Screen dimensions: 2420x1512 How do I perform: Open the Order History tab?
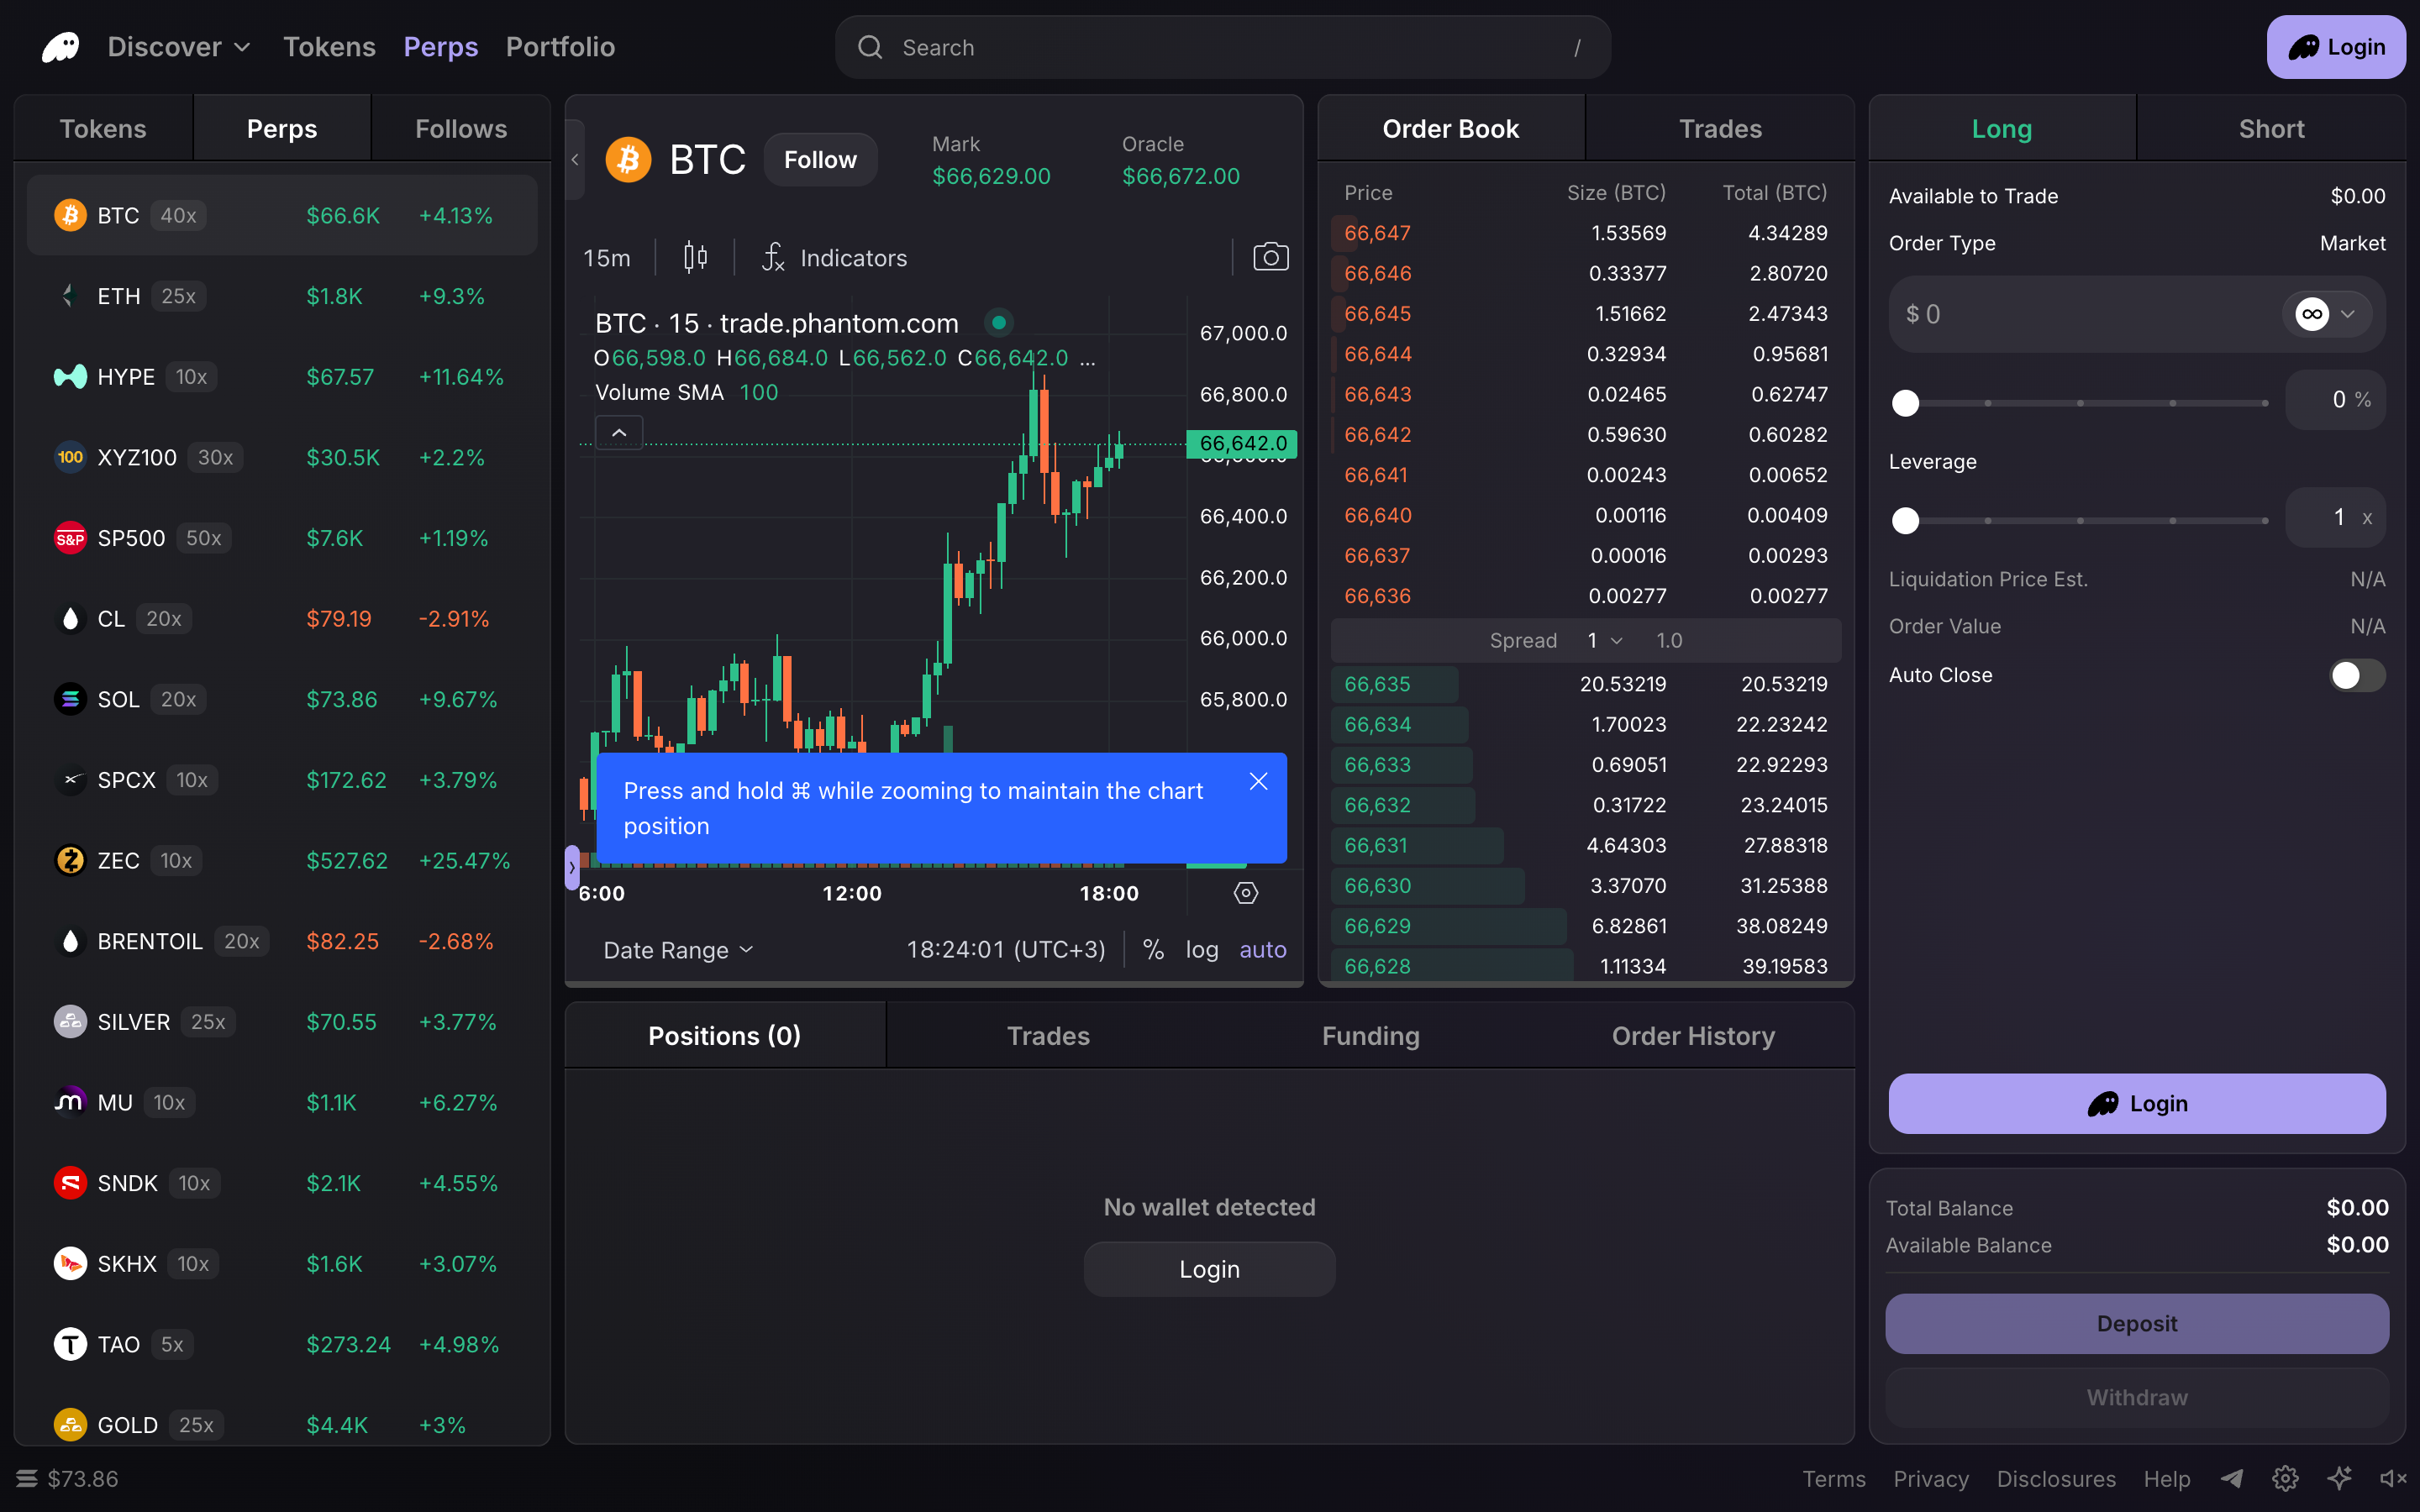point(1693,1036)
